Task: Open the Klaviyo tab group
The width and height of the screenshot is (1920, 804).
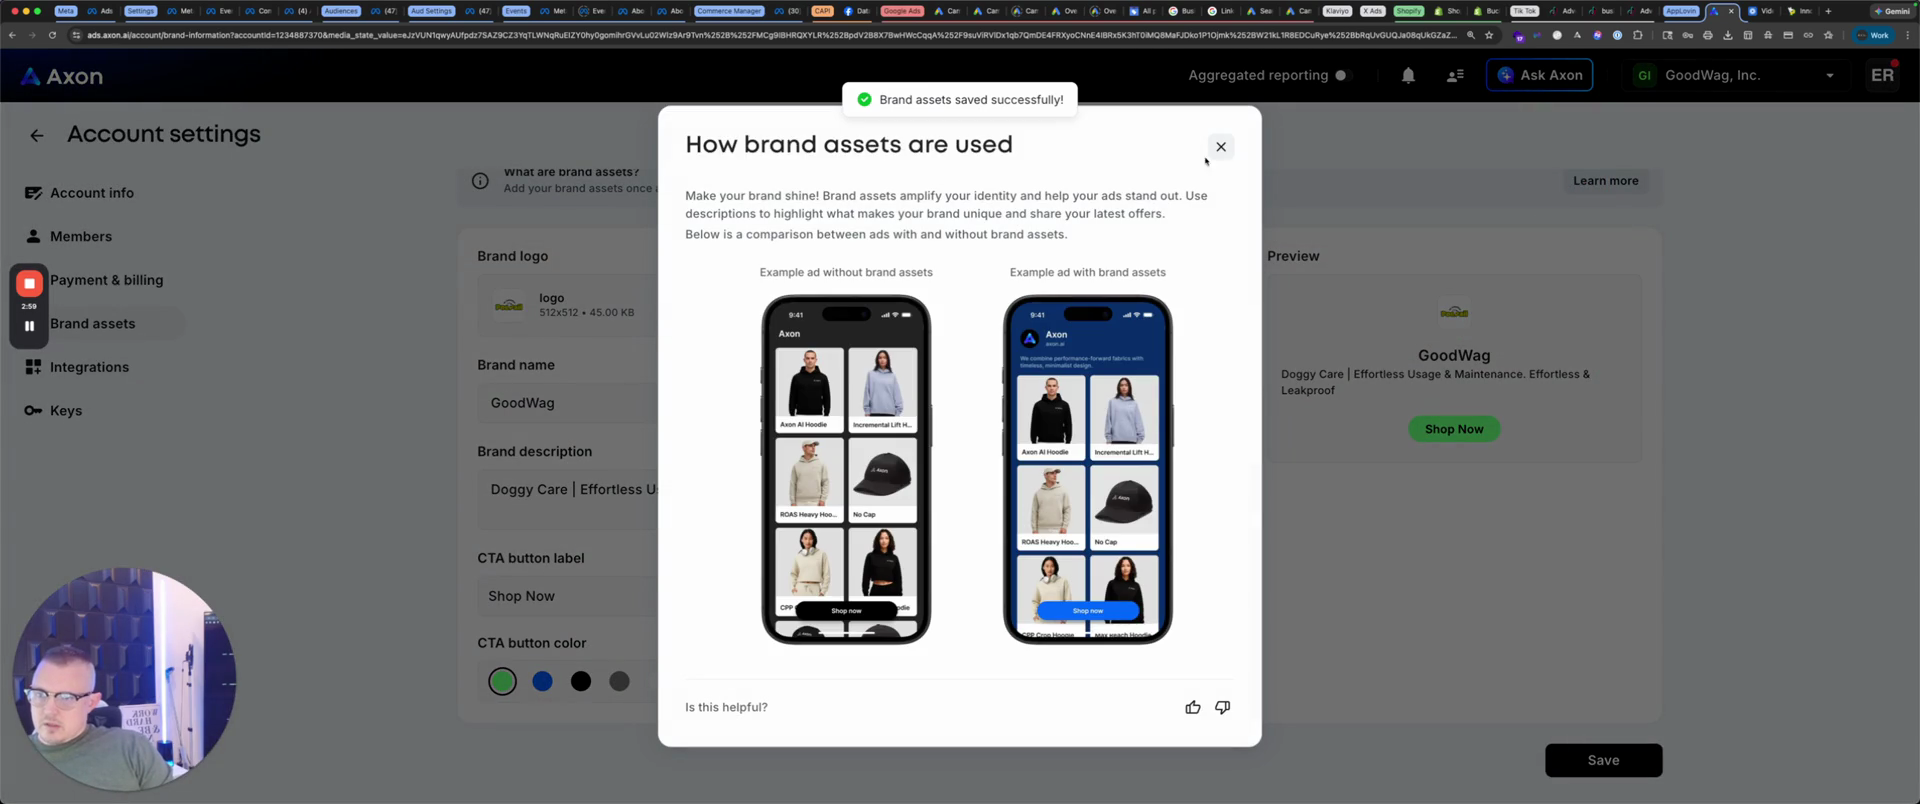Action: point(1337,11)
